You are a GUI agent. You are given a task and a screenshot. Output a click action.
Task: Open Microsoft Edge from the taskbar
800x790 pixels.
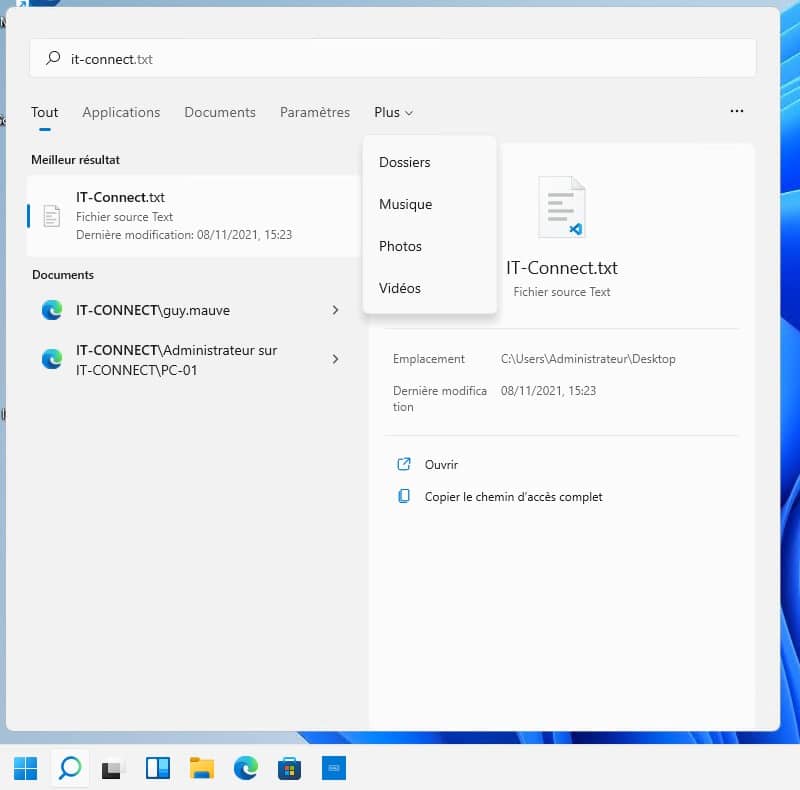point(246,768)
